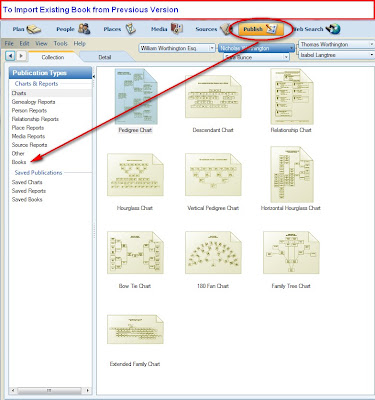Open the Web Search workspace
375x400 pixels.
tap(316, 29)
